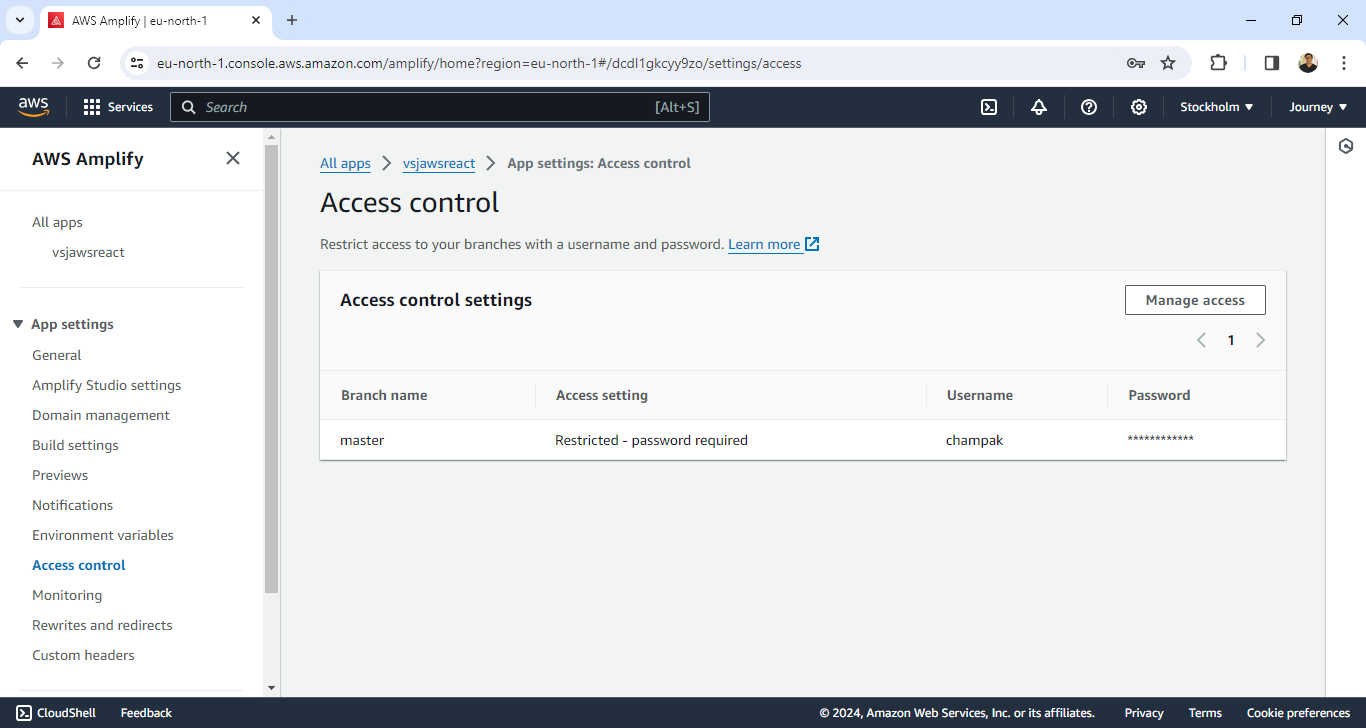Screen dimensions: 1366x728
Task: Open General app settings
Action: click(x=56, y=355)
